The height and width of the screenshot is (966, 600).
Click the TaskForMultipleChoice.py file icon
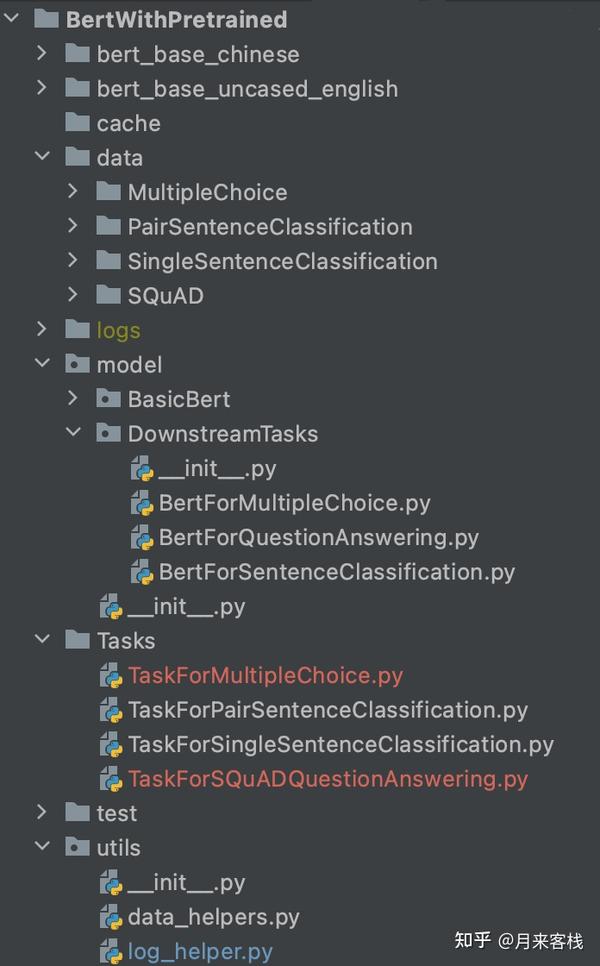(112, 676)
